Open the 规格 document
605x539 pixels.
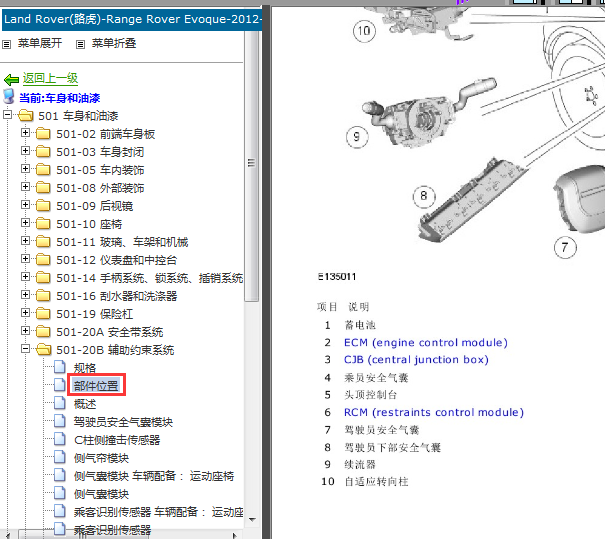(85, 368)
